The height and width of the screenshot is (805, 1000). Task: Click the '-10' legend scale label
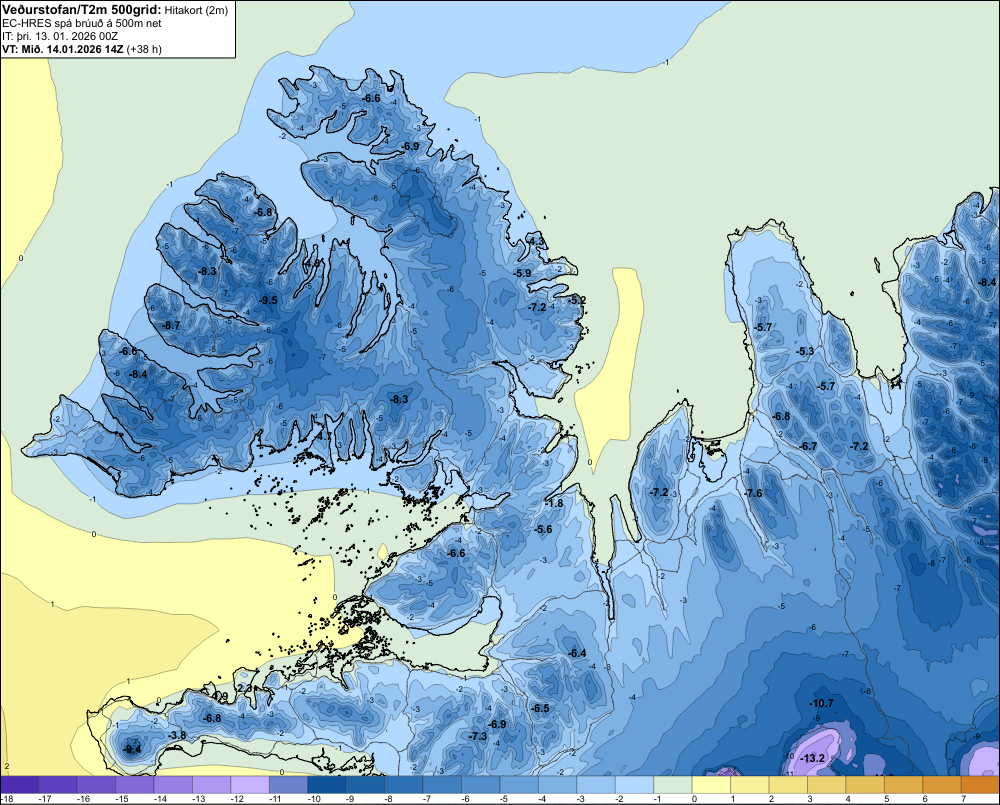313,799
